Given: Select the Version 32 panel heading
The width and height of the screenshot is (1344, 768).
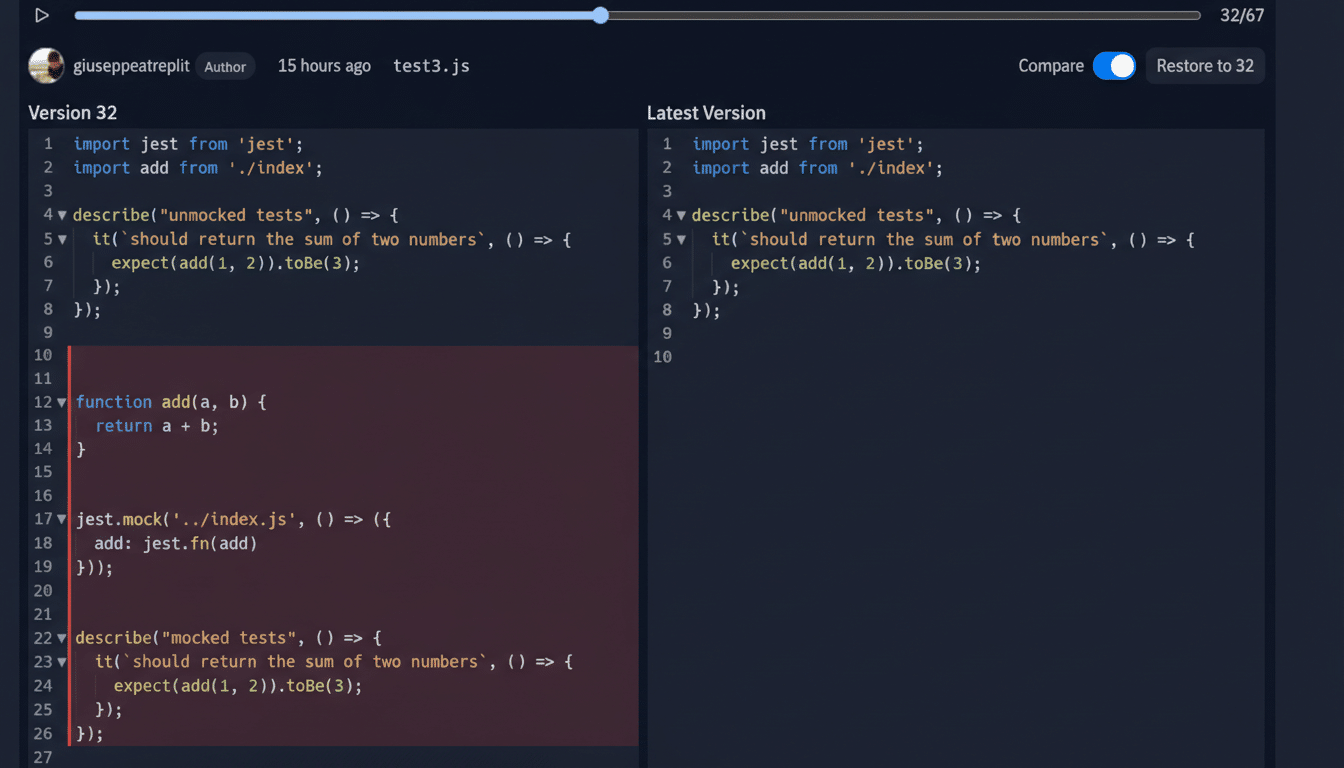Looking at the screenshot, I should click(x=73, y=112).
